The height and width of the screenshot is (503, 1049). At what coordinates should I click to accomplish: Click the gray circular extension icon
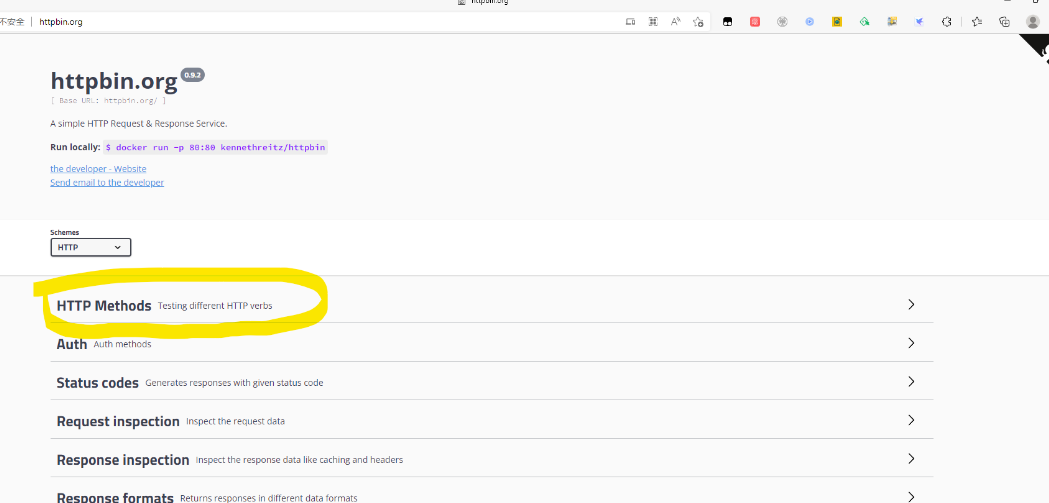click(x=782, y=22)
